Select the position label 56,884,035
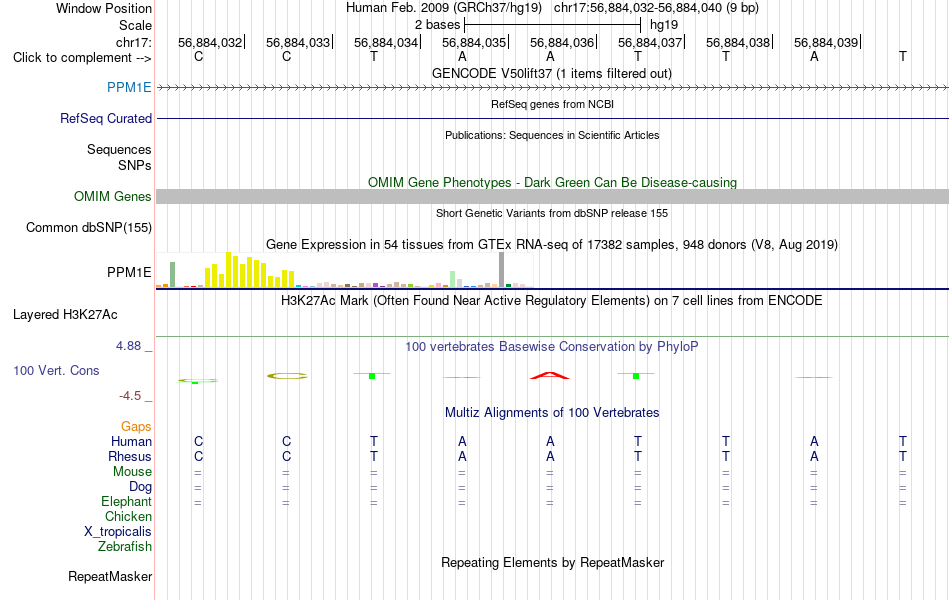This screenshot has width=950, height=600. pos(474,42)
